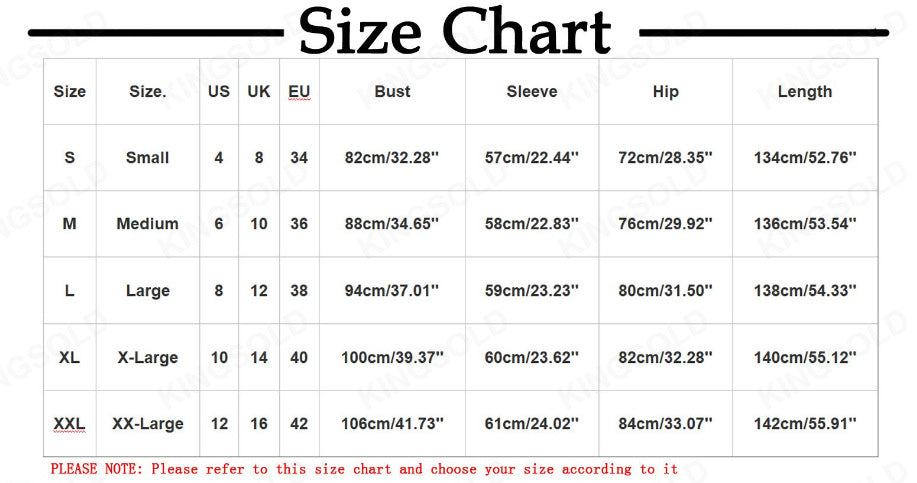The image size is (917, 483).
Task: Click the red PLEASE NOTE text
Action: coord(364,469)
